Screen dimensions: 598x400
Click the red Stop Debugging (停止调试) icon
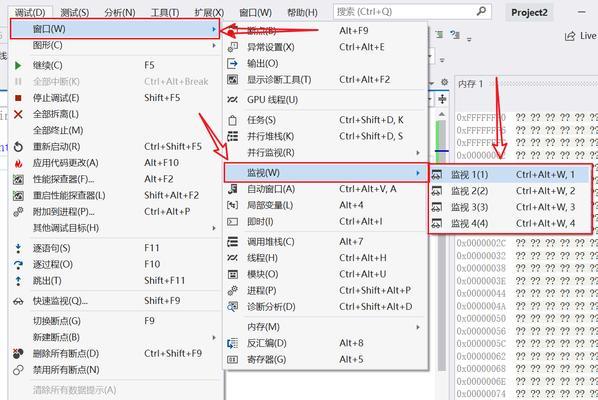18,98
